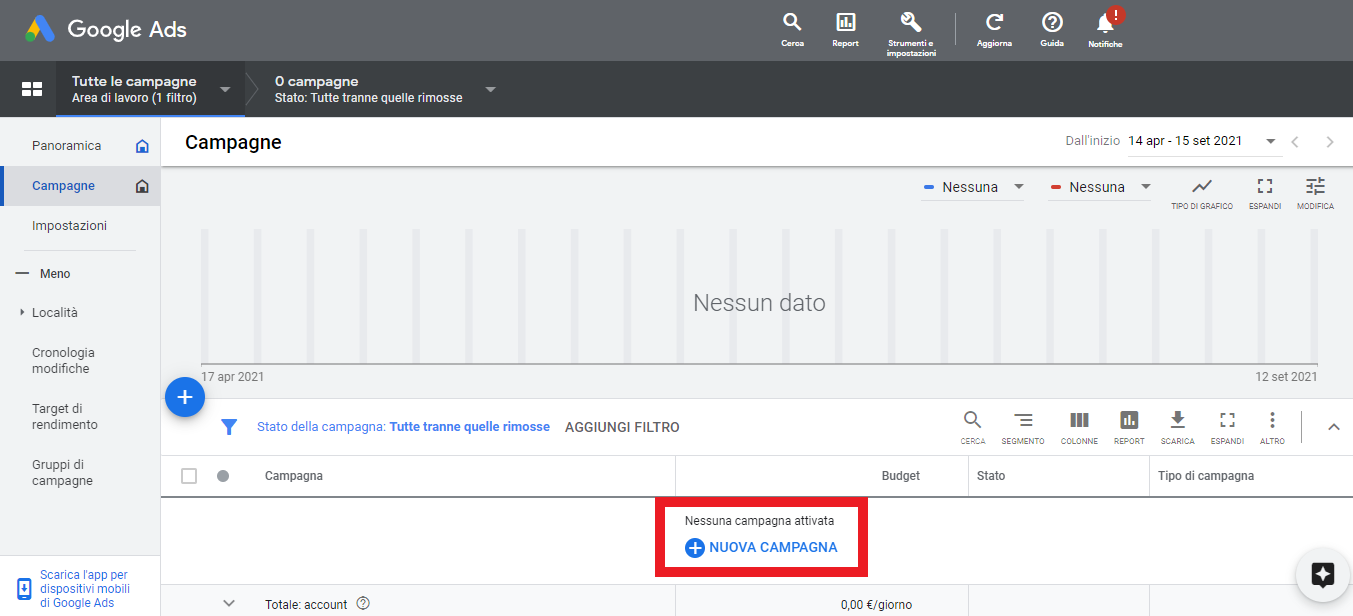
Task: Click Aggiungi Filtro
Action: pos(622,427)
